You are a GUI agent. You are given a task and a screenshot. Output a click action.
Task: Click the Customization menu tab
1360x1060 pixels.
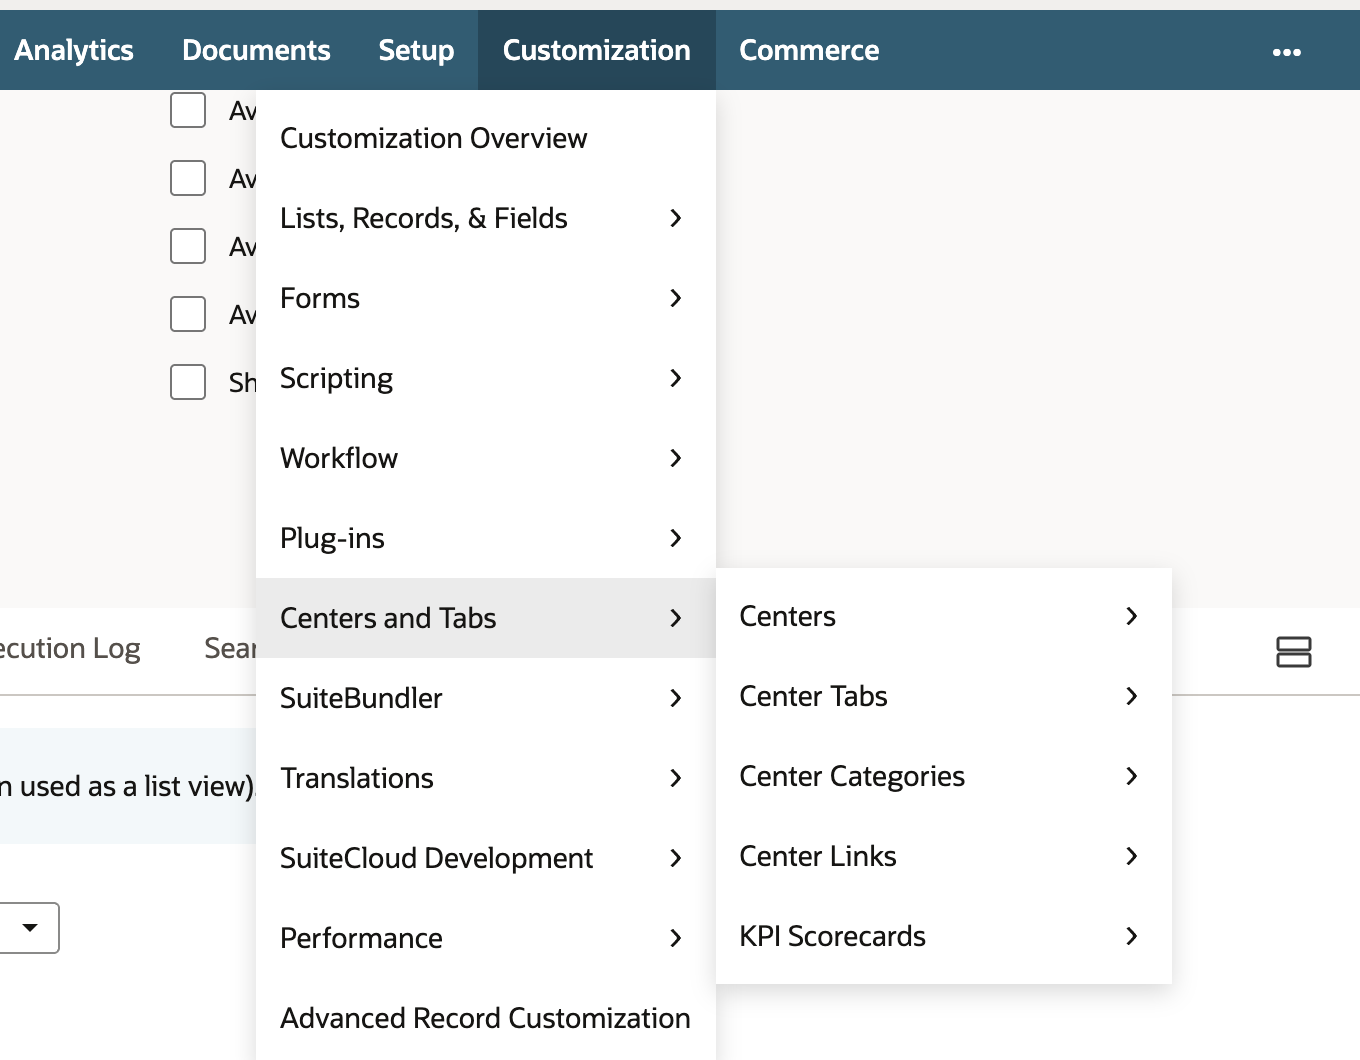click(x=597, y=50)
